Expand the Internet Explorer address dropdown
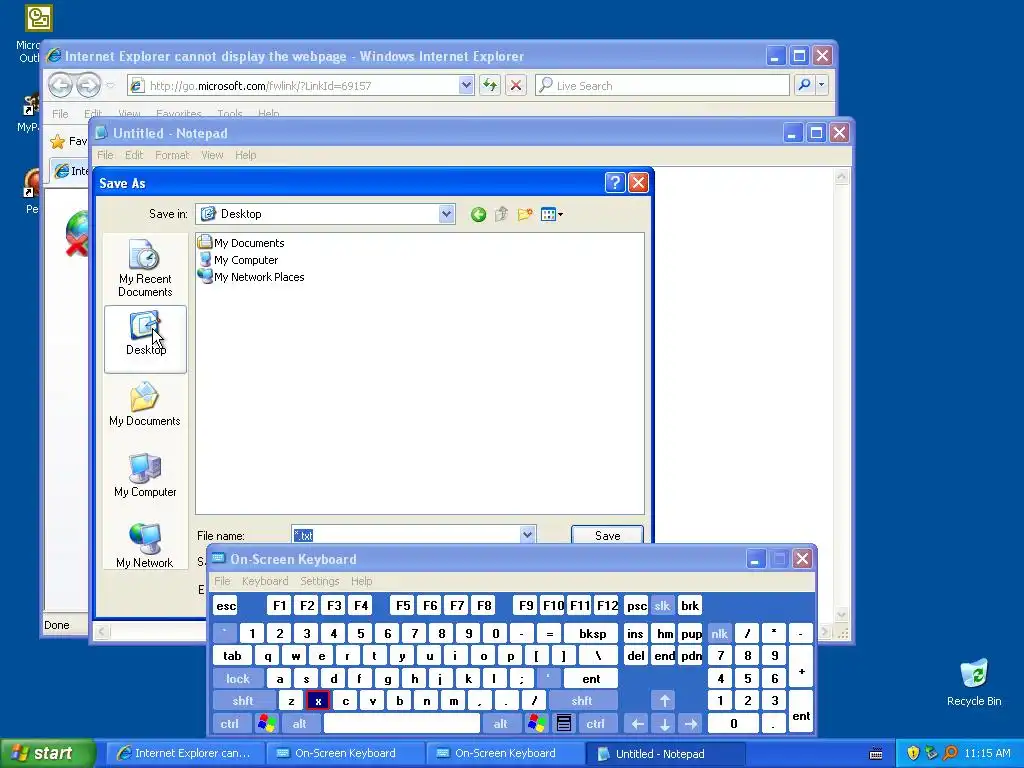Screen dimensions: 1024x768 (x=466, y=85)
